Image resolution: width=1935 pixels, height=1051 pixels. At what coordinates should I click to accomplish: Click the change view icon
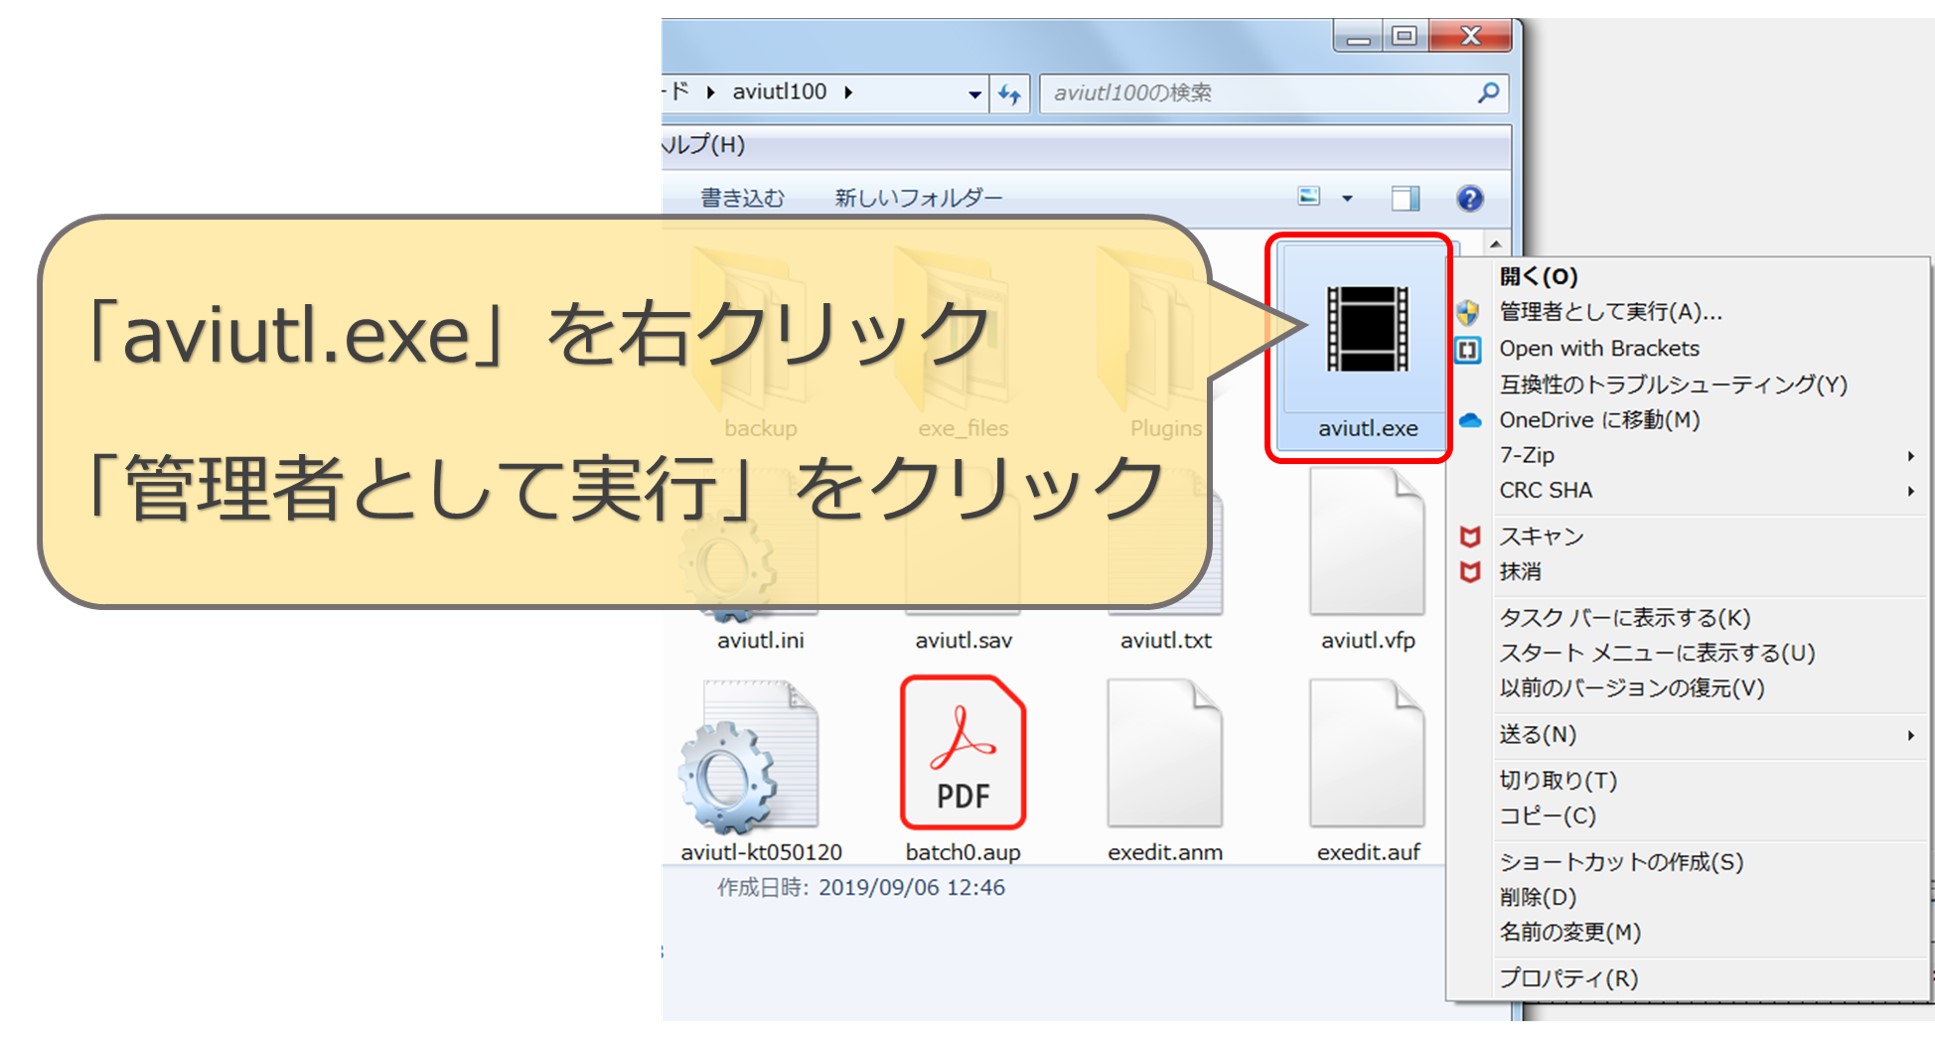[x=1309, y=197]
